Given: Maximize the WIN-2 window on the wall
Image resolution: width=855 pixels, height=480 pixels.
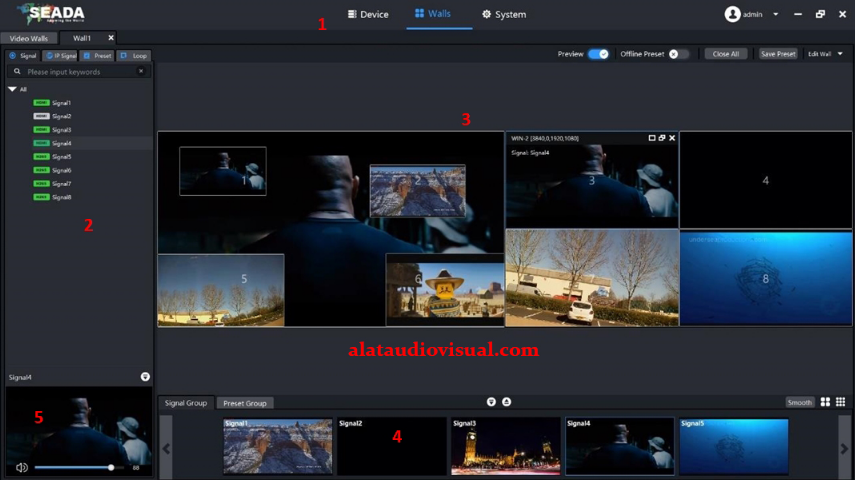Looking at the screenshot, I should [652, 138].
